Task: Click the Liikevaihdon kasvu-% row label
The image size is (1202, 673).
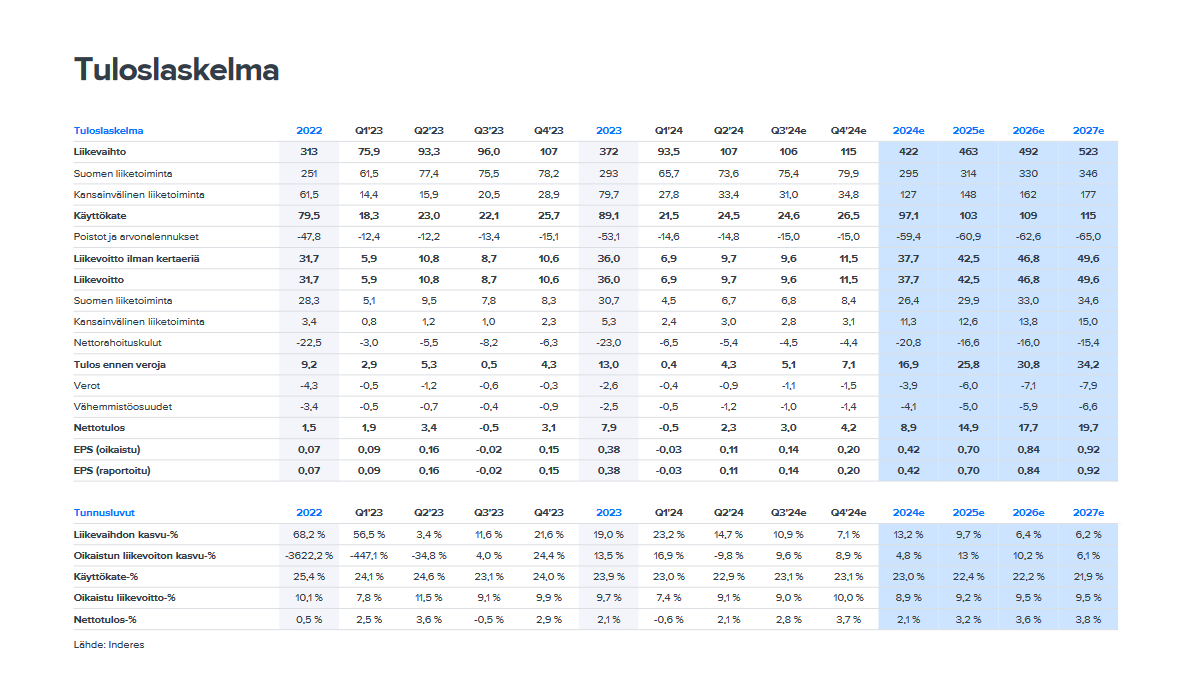Action: point(131,534)
